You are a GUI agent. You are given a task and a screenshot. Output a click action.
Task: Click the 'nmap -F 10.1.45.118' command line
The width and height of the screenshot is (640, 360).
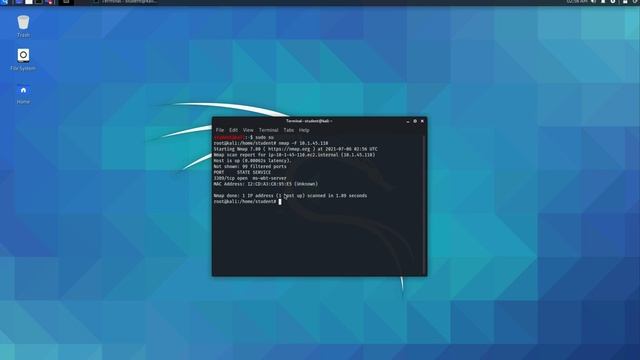point(271,143)
